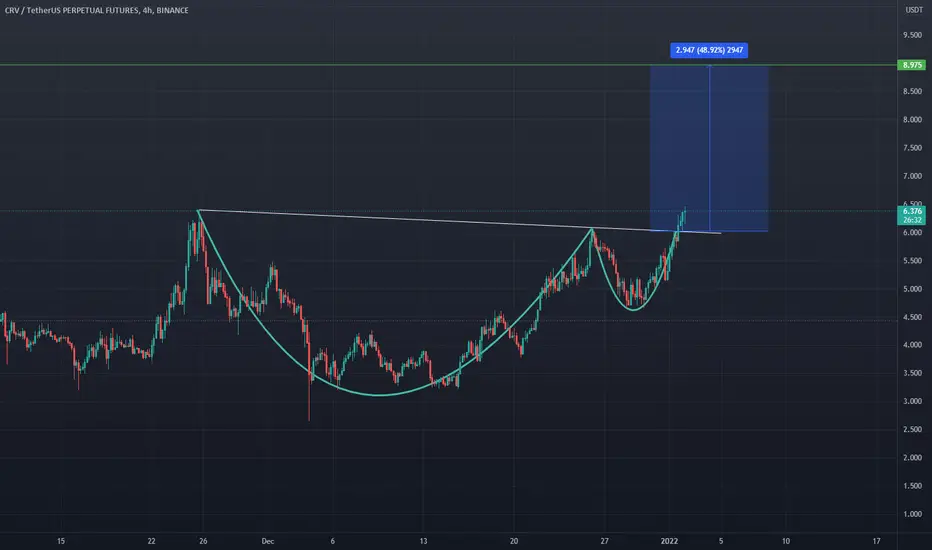Screen dimensions: 932x550
Task: Click the USDT currency label on price axis
Action: point(914,10)
